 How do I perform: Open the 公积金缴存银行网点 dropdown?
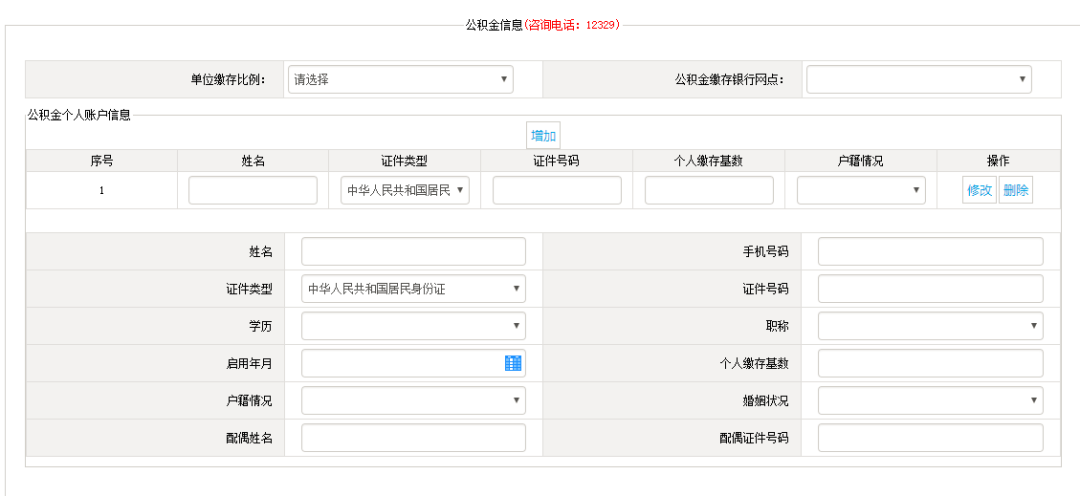click(x=919, y=79)
